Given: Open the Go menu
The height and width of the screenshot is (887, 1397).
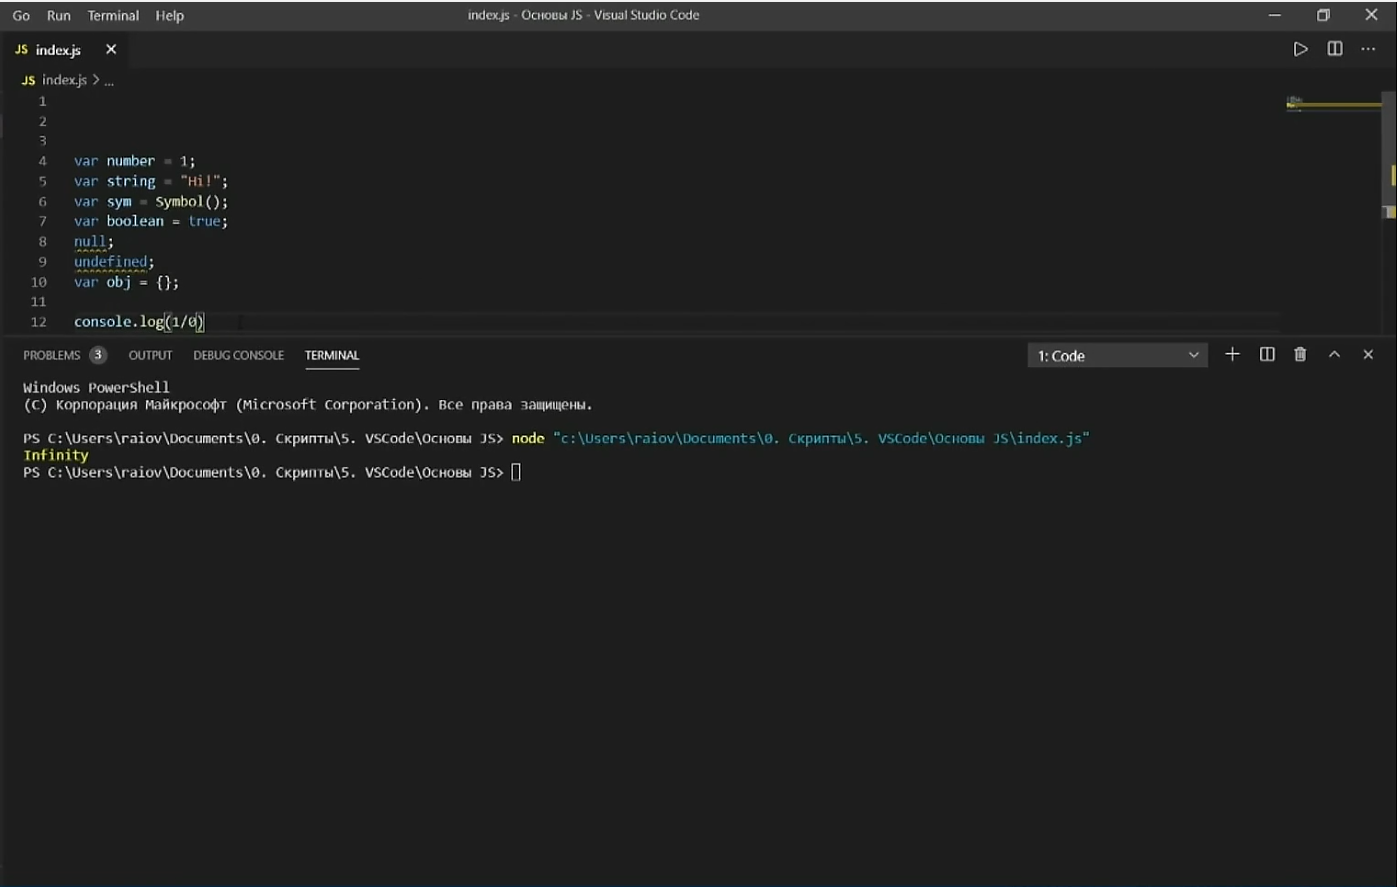Looking at the screenshot, I should point(21,15).
